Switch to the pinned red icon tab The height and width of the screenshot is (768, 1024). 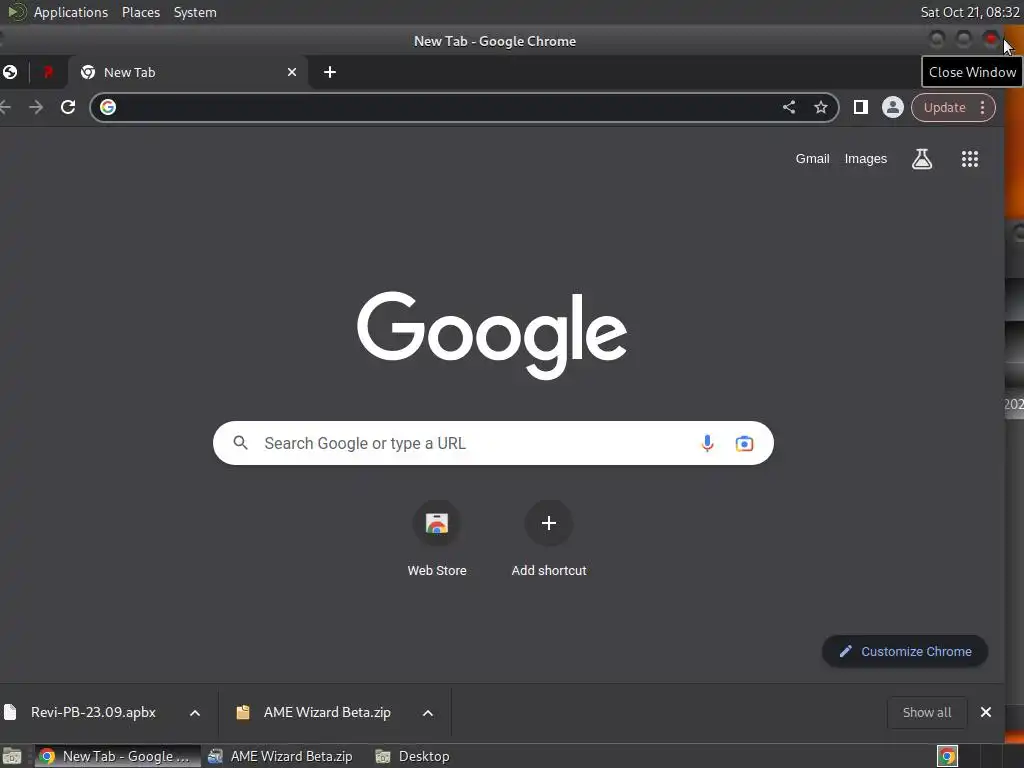(48, 72)
